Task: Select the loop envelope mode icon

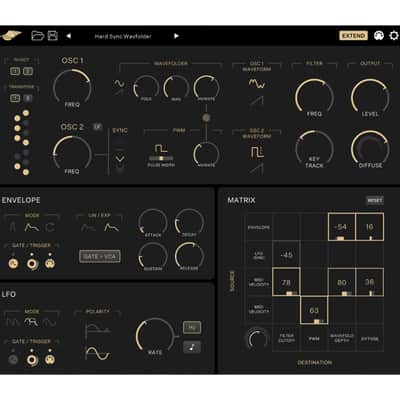Action: [x=50, y=227]
